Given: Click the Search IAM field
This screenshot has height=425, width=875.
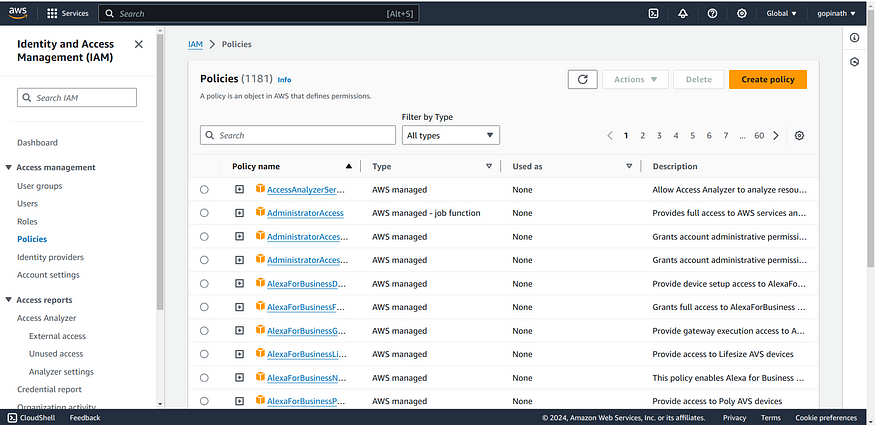Looking at the screenshot, I should pyautogui.click(x=77, y=98).
